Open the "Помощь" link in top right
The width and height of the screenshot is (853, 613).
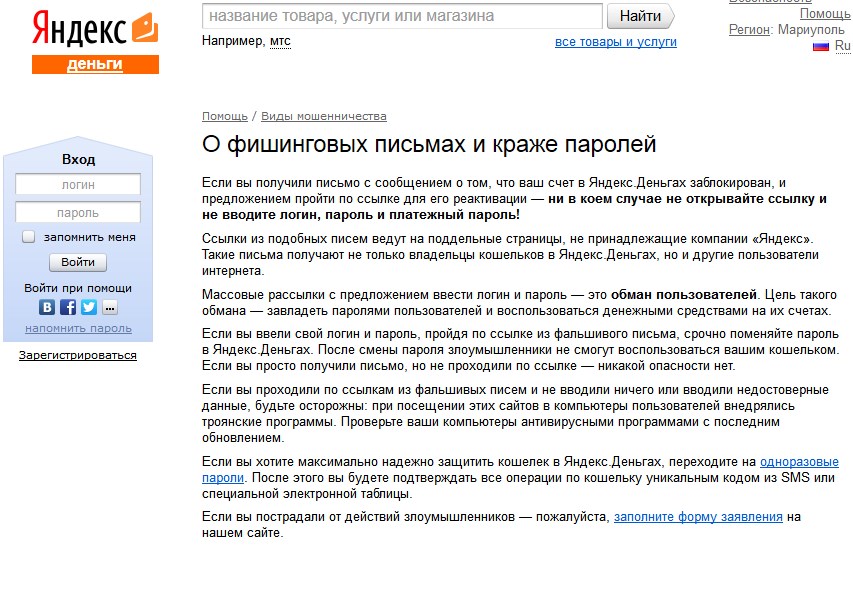pyautogui.click(x=825, y=14)
